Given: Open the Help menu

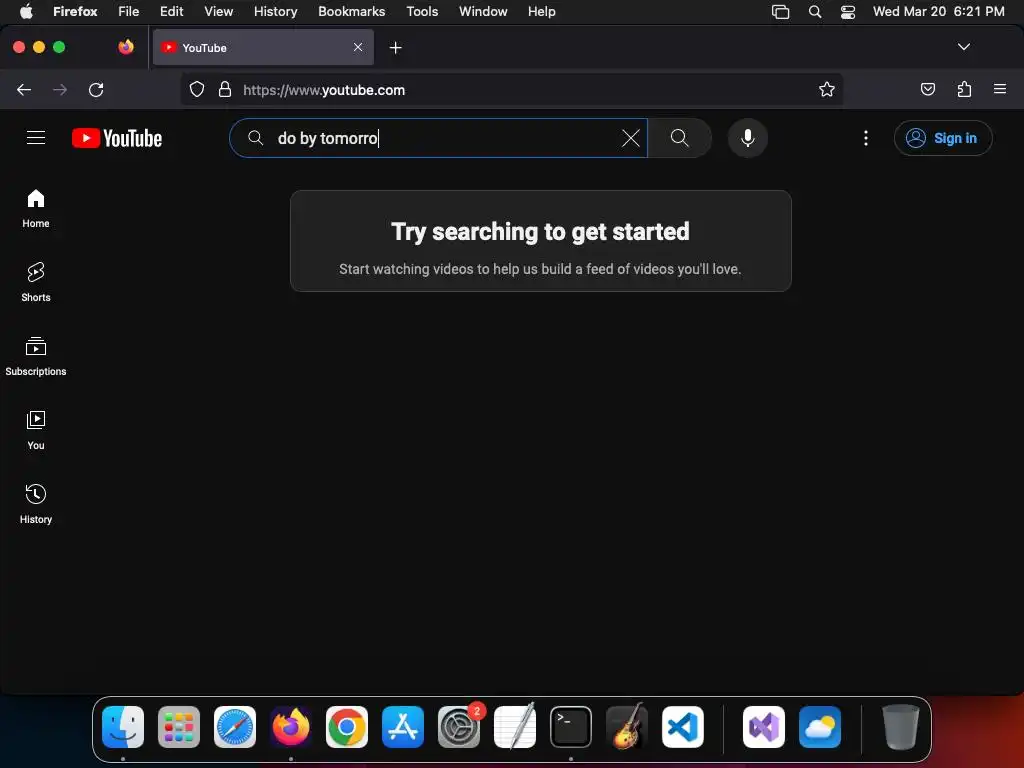Looking at the screenshot, I should click(541, 11).
